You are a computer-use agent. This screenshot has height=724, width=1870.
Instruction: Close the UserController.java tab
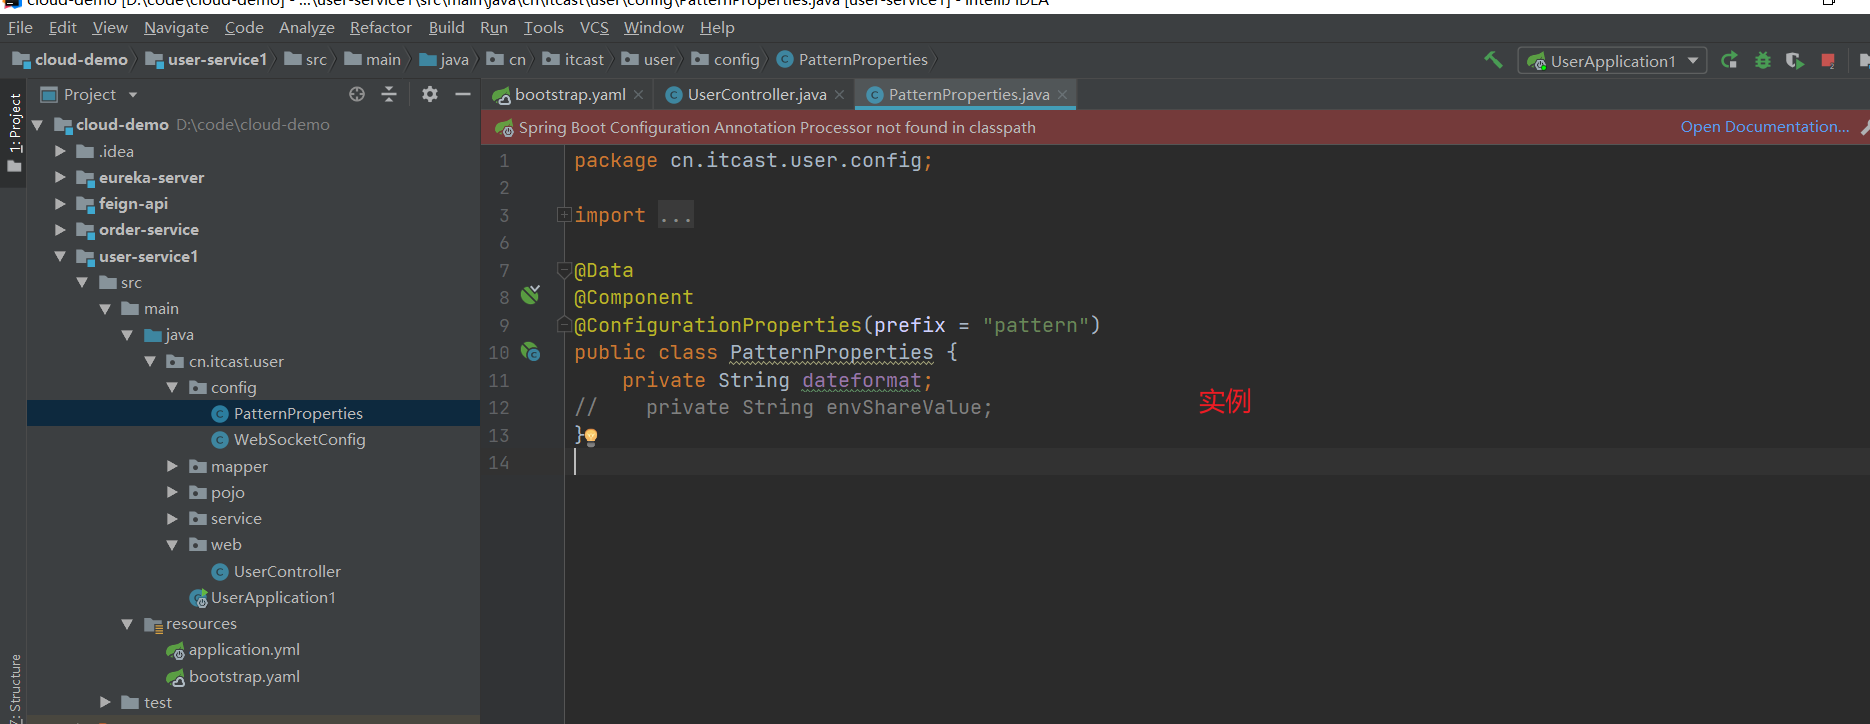[x=839, y=95]
